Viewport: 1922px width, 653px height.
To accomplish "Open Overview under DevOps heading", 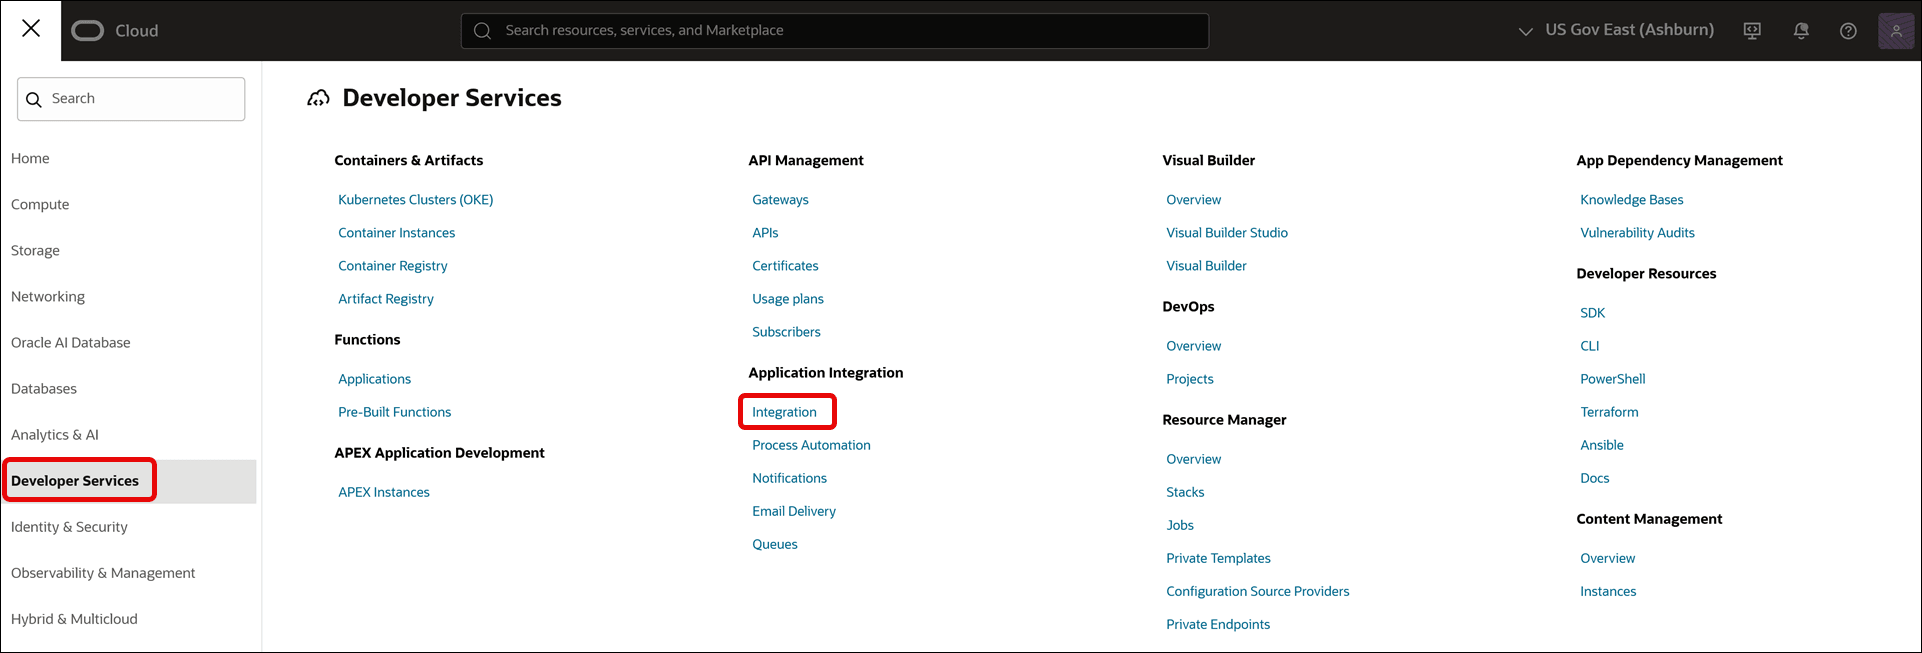I will (1194, 346).
